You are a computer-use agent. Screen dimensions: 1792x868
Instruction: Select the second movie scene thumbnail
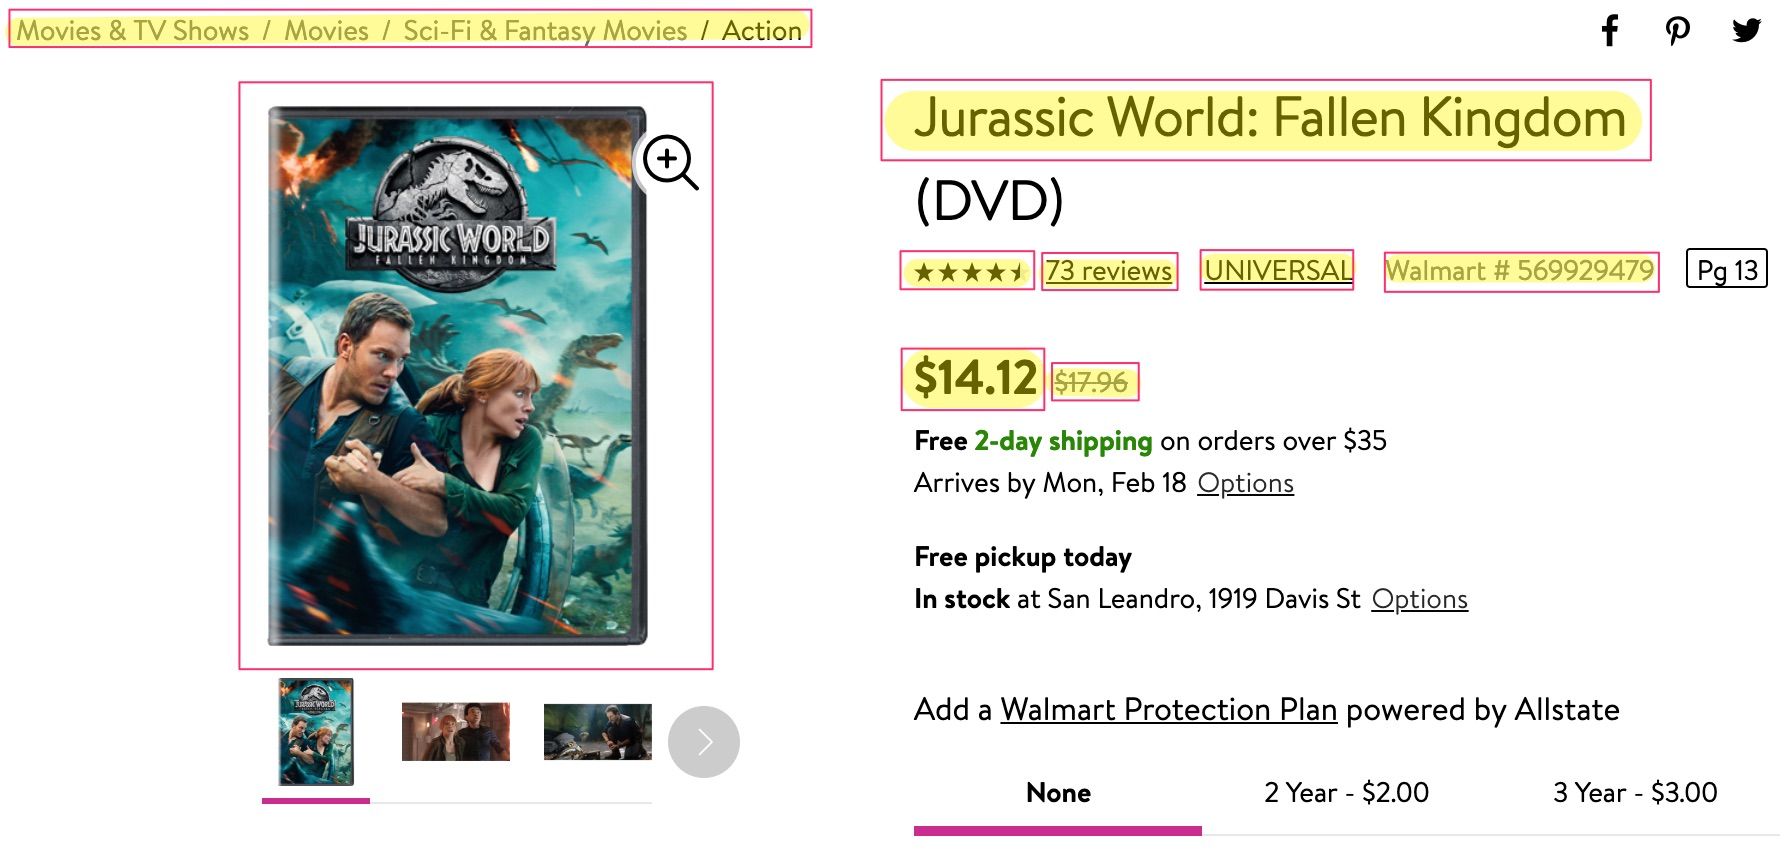[x=456, y=731]
